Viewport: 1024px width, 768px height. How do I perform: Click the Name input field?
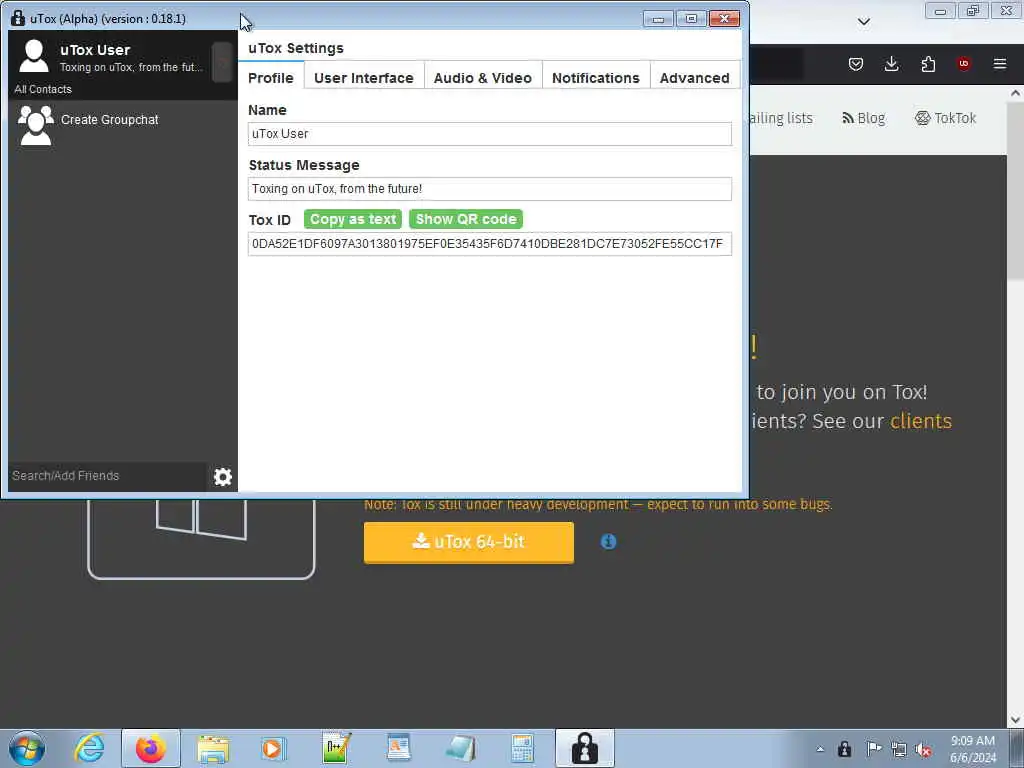coord(490,134)
